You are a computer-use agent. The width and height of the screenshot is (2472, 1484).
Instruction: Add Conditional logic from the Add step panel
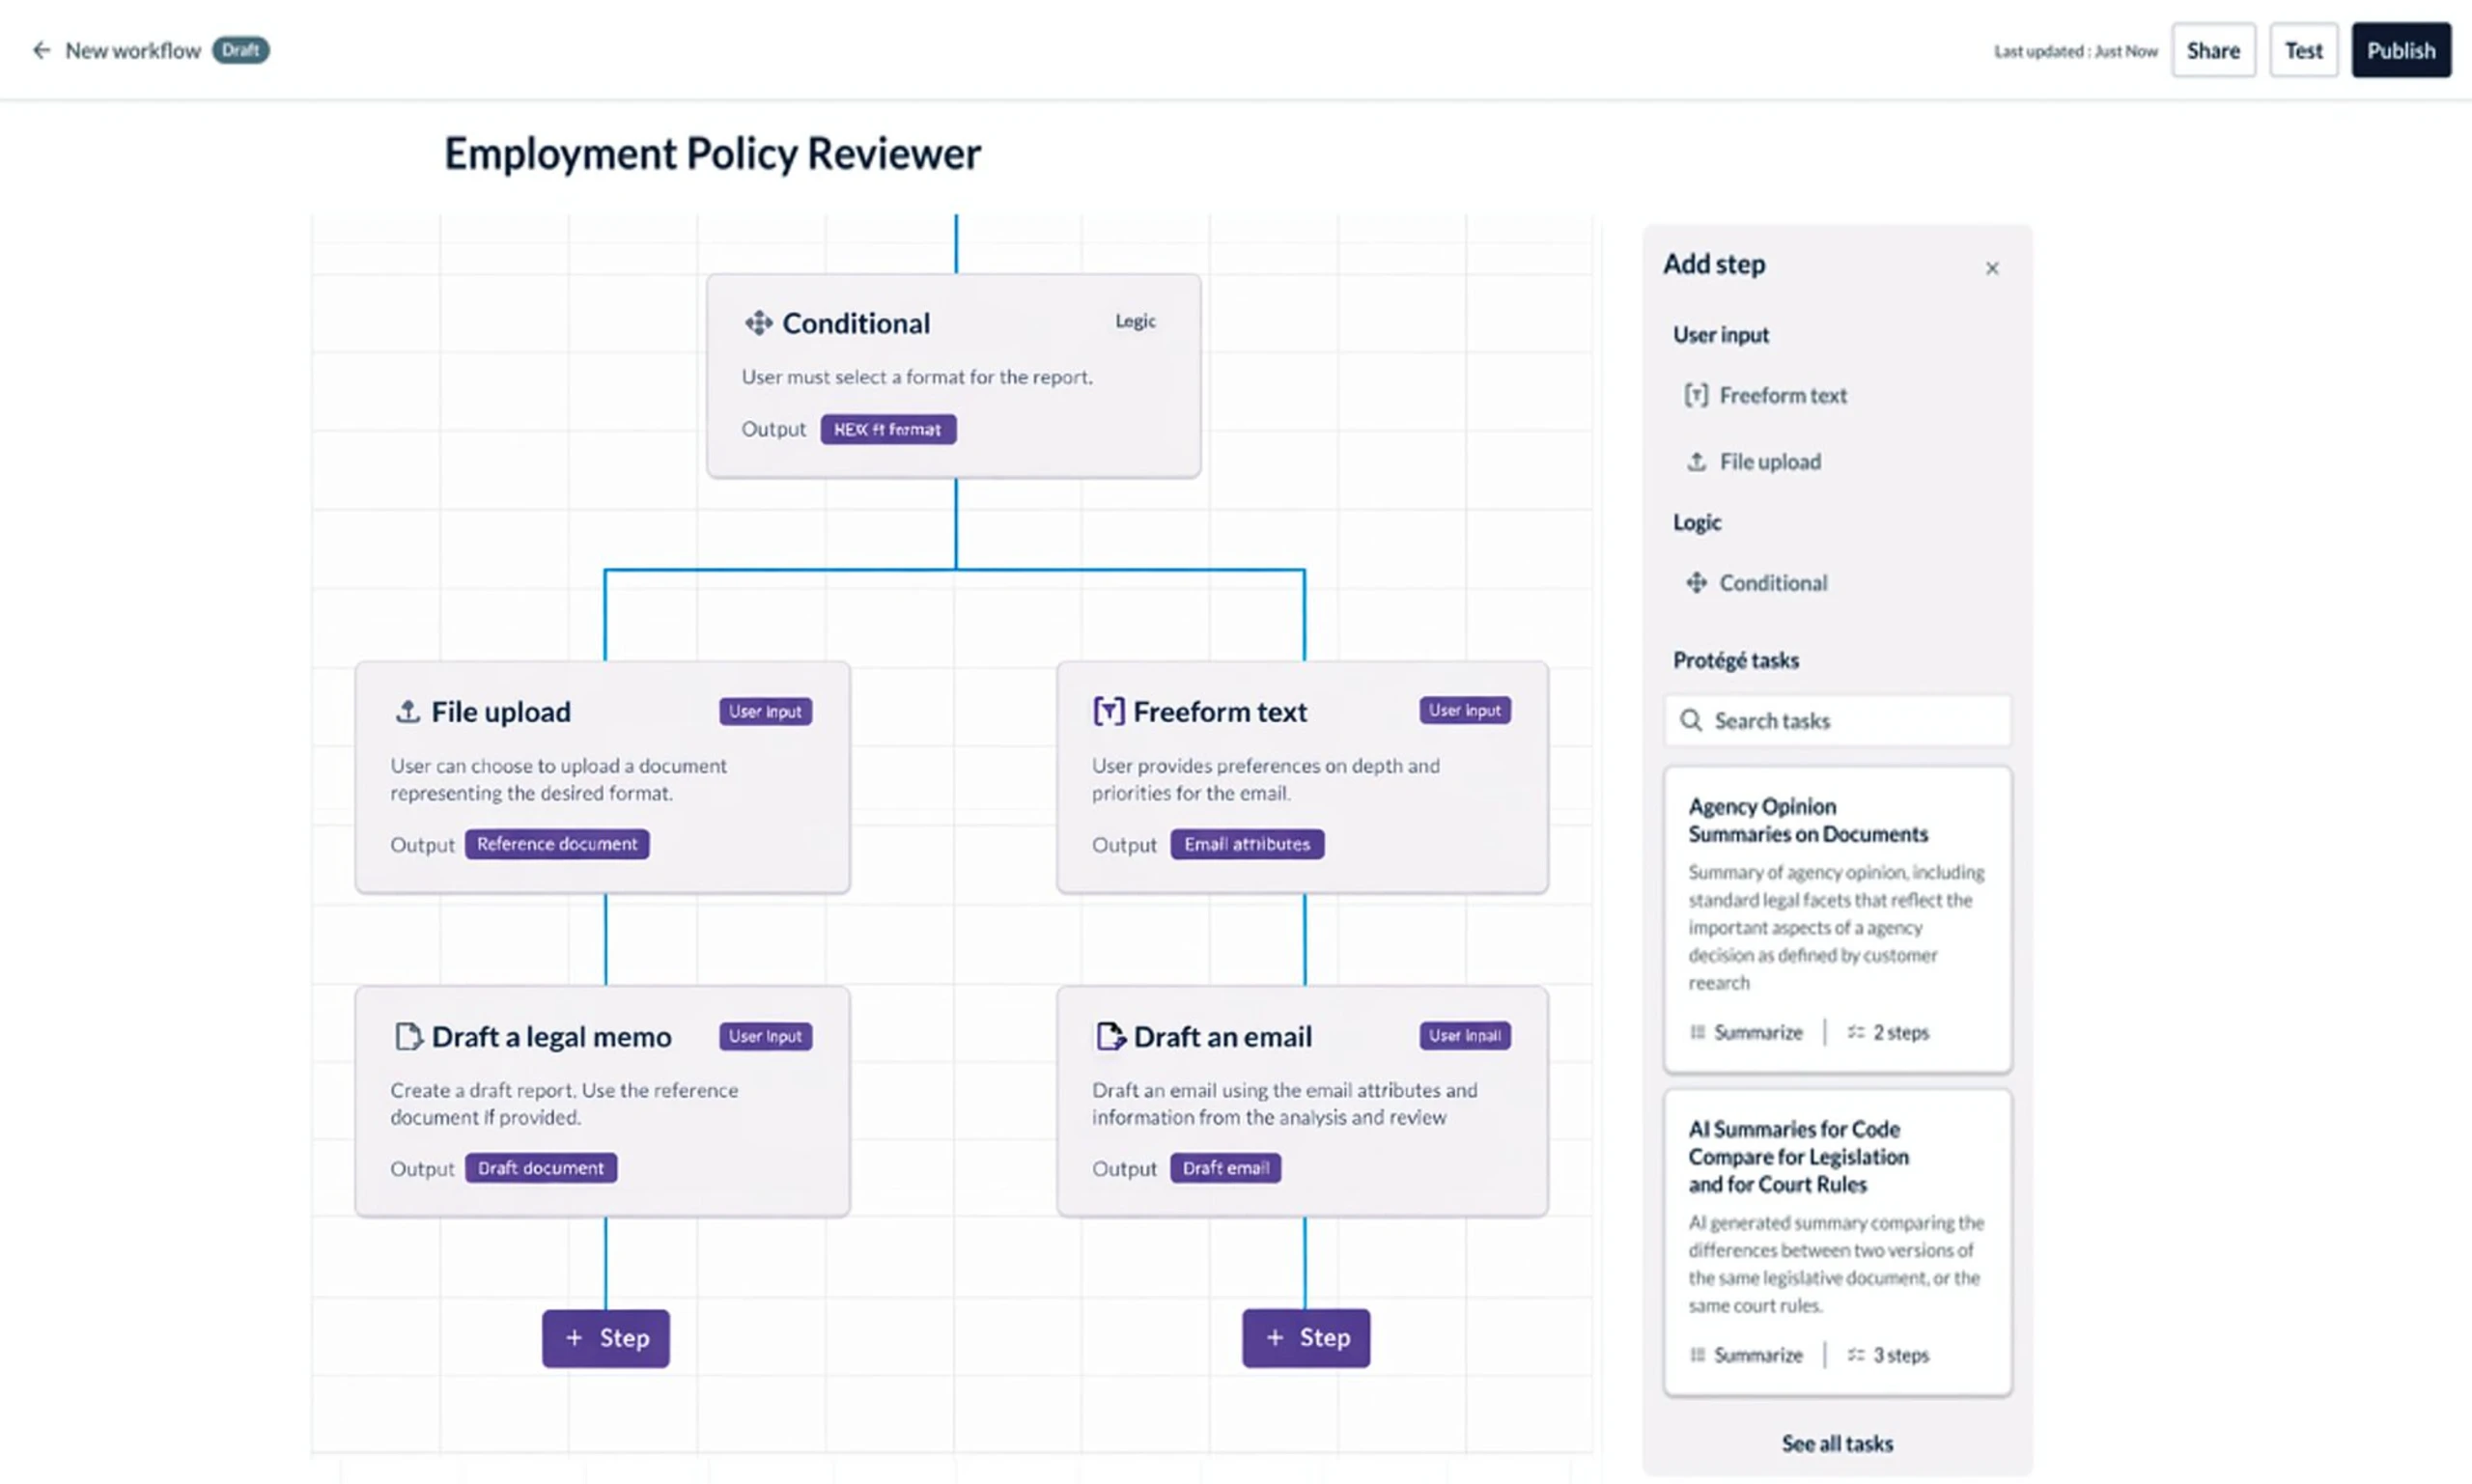pos(1772,583)
